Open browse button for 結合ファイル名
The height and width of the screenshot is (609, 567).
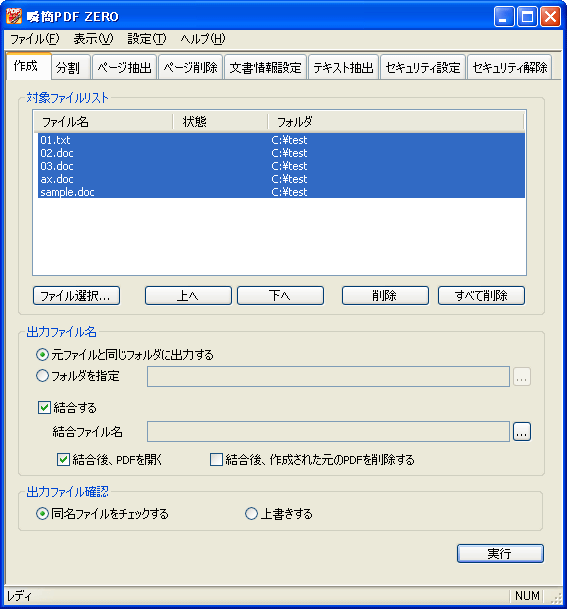522,432
